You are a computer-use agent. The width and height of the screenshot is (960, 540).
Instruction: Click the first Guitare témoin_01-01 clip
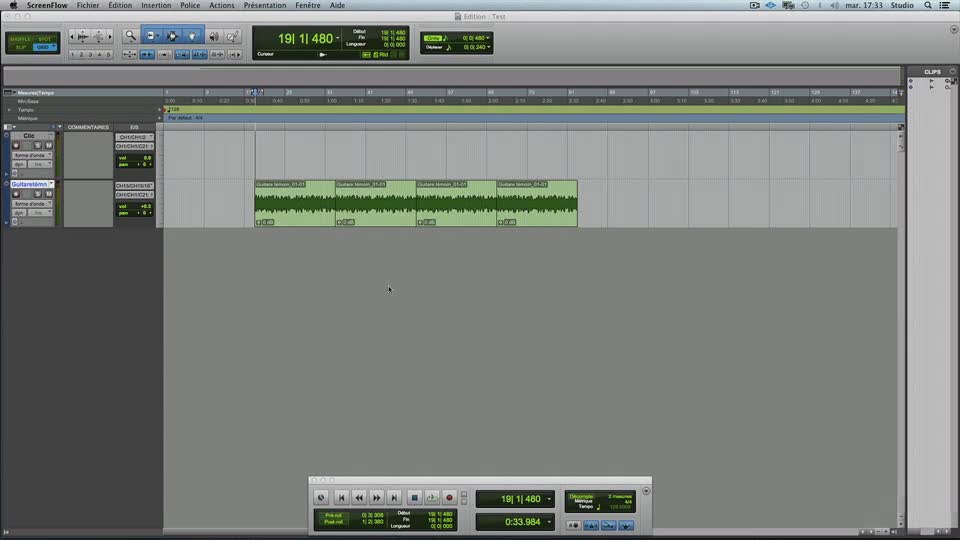click(x=295, y=203)
